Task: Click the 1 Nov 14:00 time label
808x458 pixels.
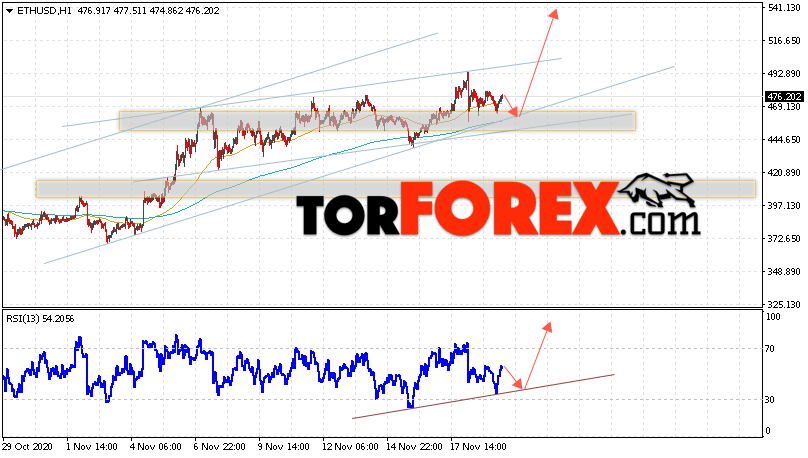Action: [x=92, y=446]
